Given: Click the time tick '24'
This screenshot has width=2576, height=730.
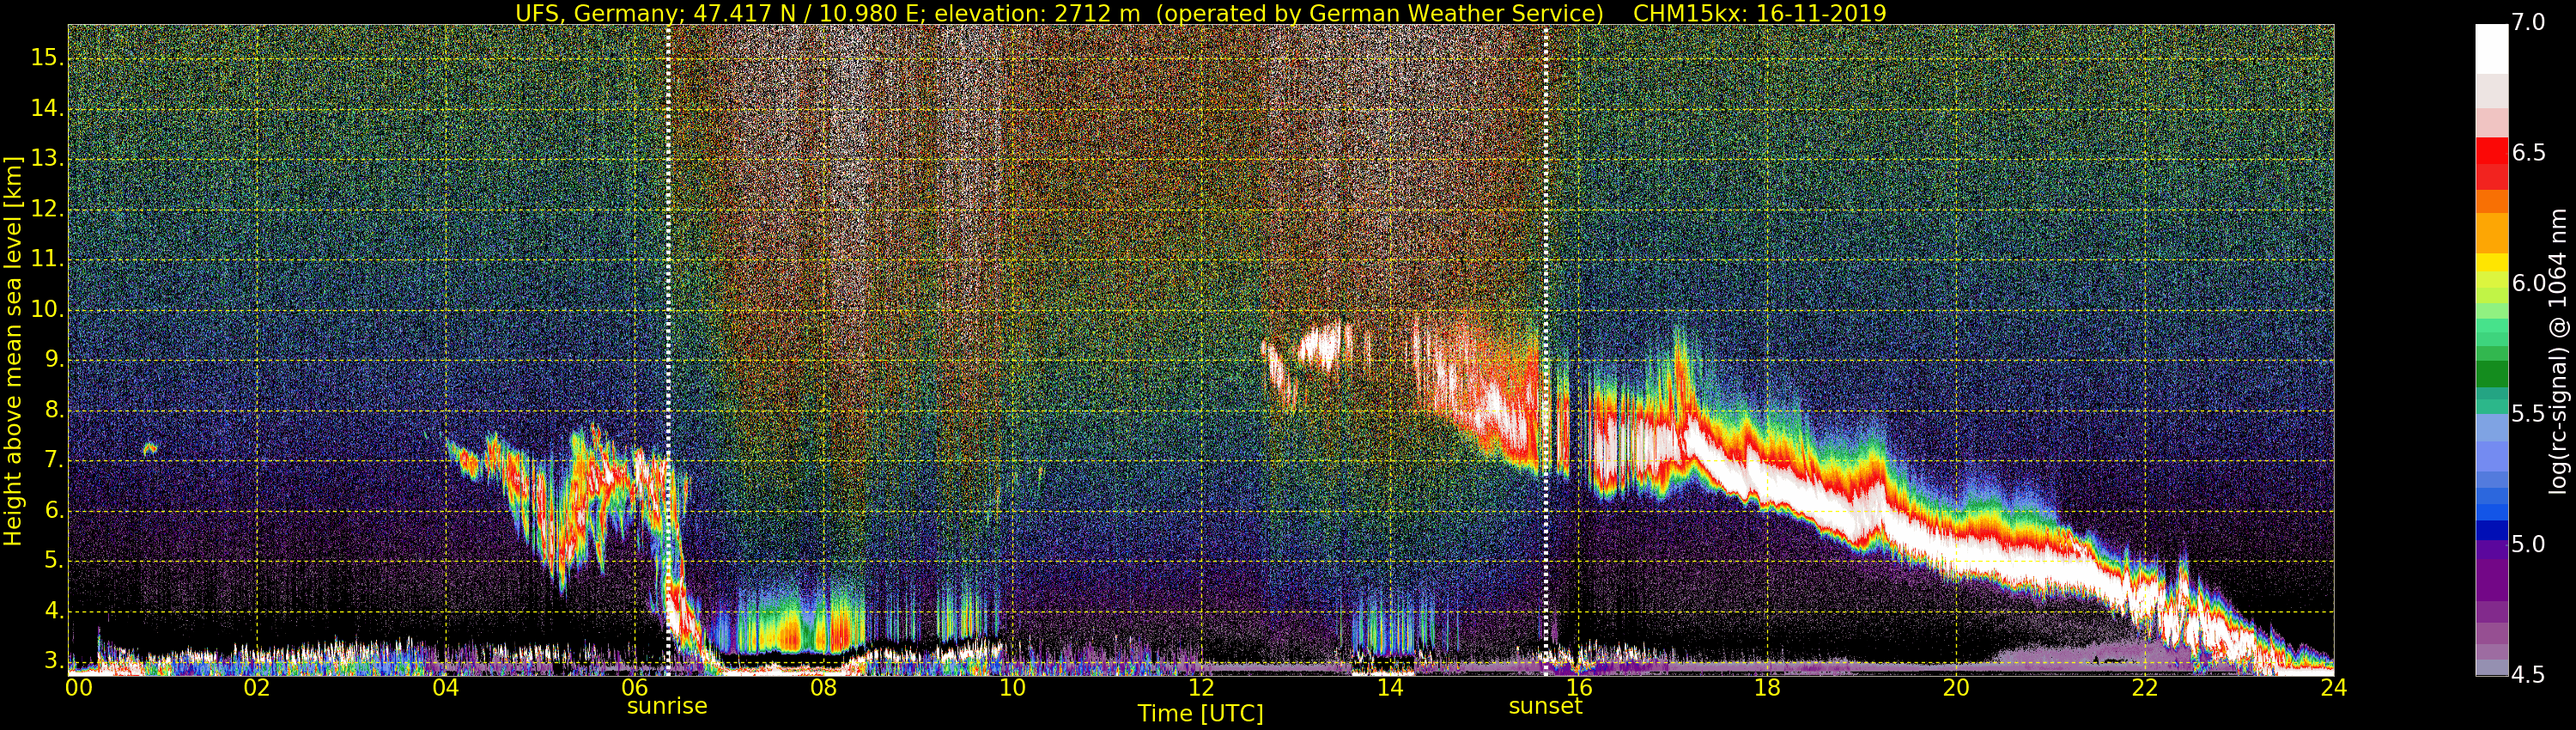Looking at the screenshot, I should (x=2333, y=688).
